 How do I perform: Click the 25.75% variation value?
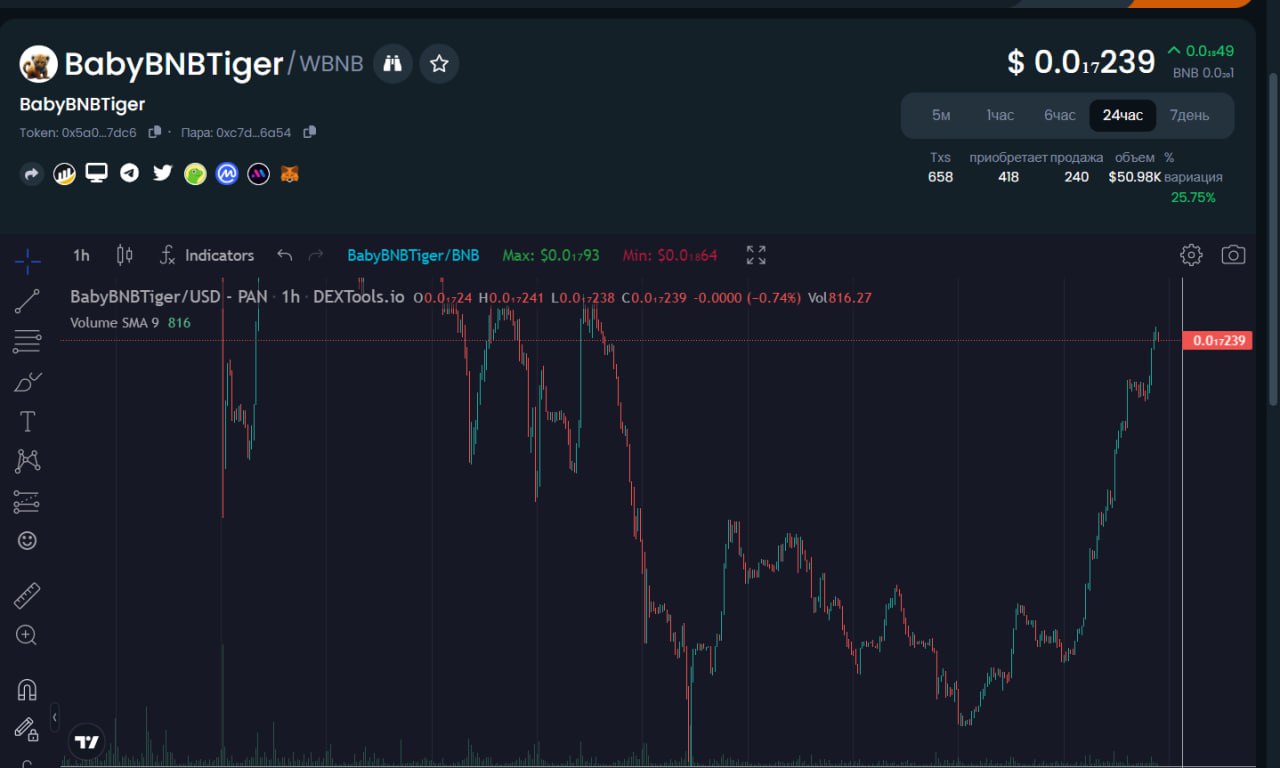[x=1193, y=198]
